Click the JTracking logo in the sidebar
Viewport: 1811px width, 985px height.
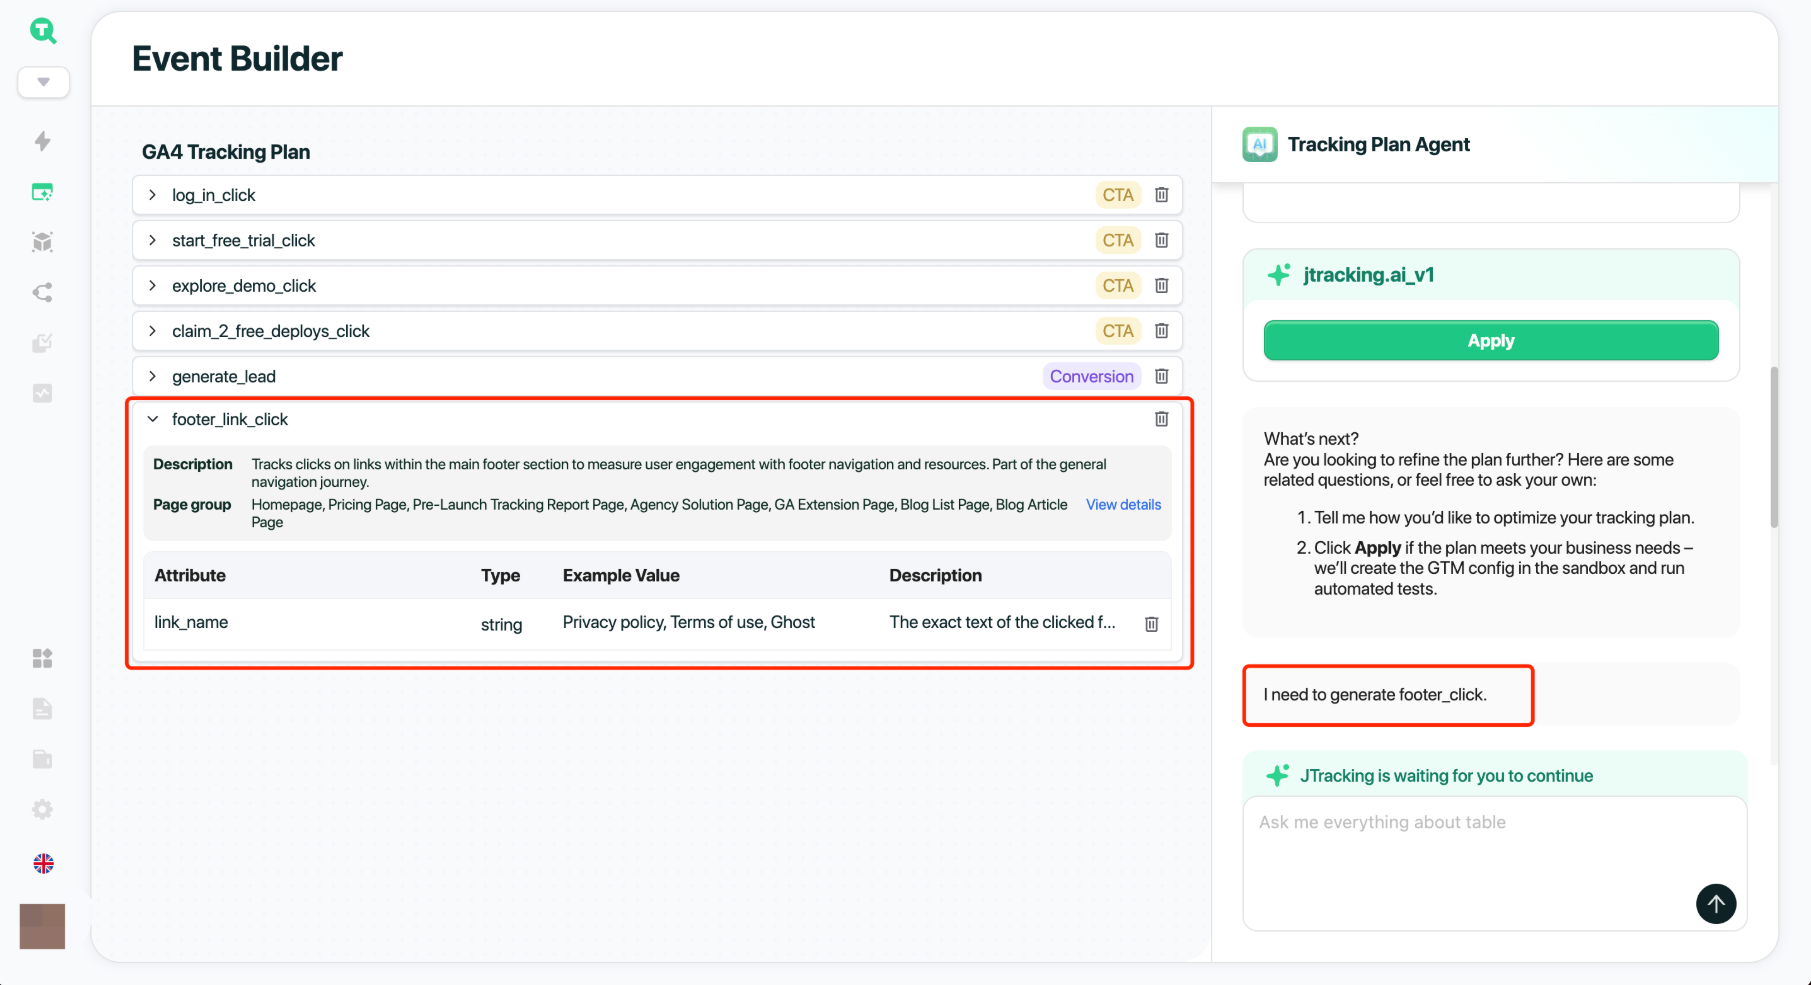[43, 31]
